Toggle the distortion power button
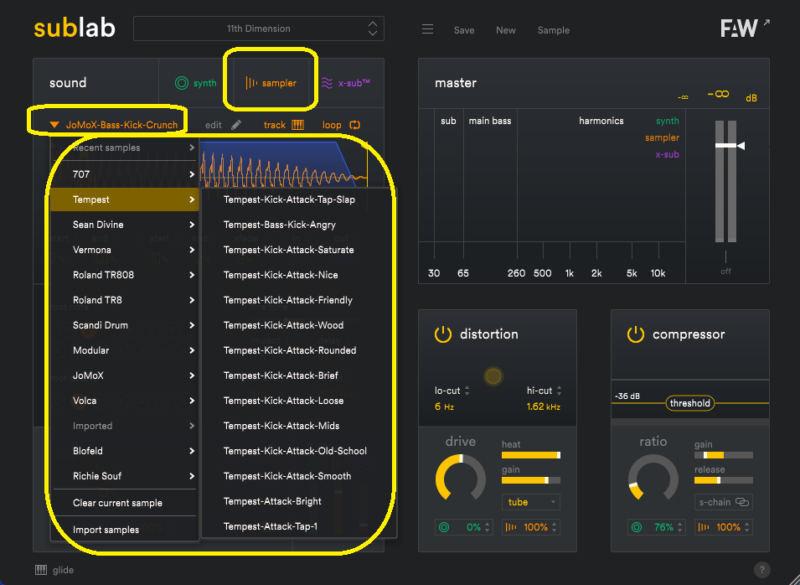The height and width of the screenshot is (585, 800). click(x=443, y=334)
